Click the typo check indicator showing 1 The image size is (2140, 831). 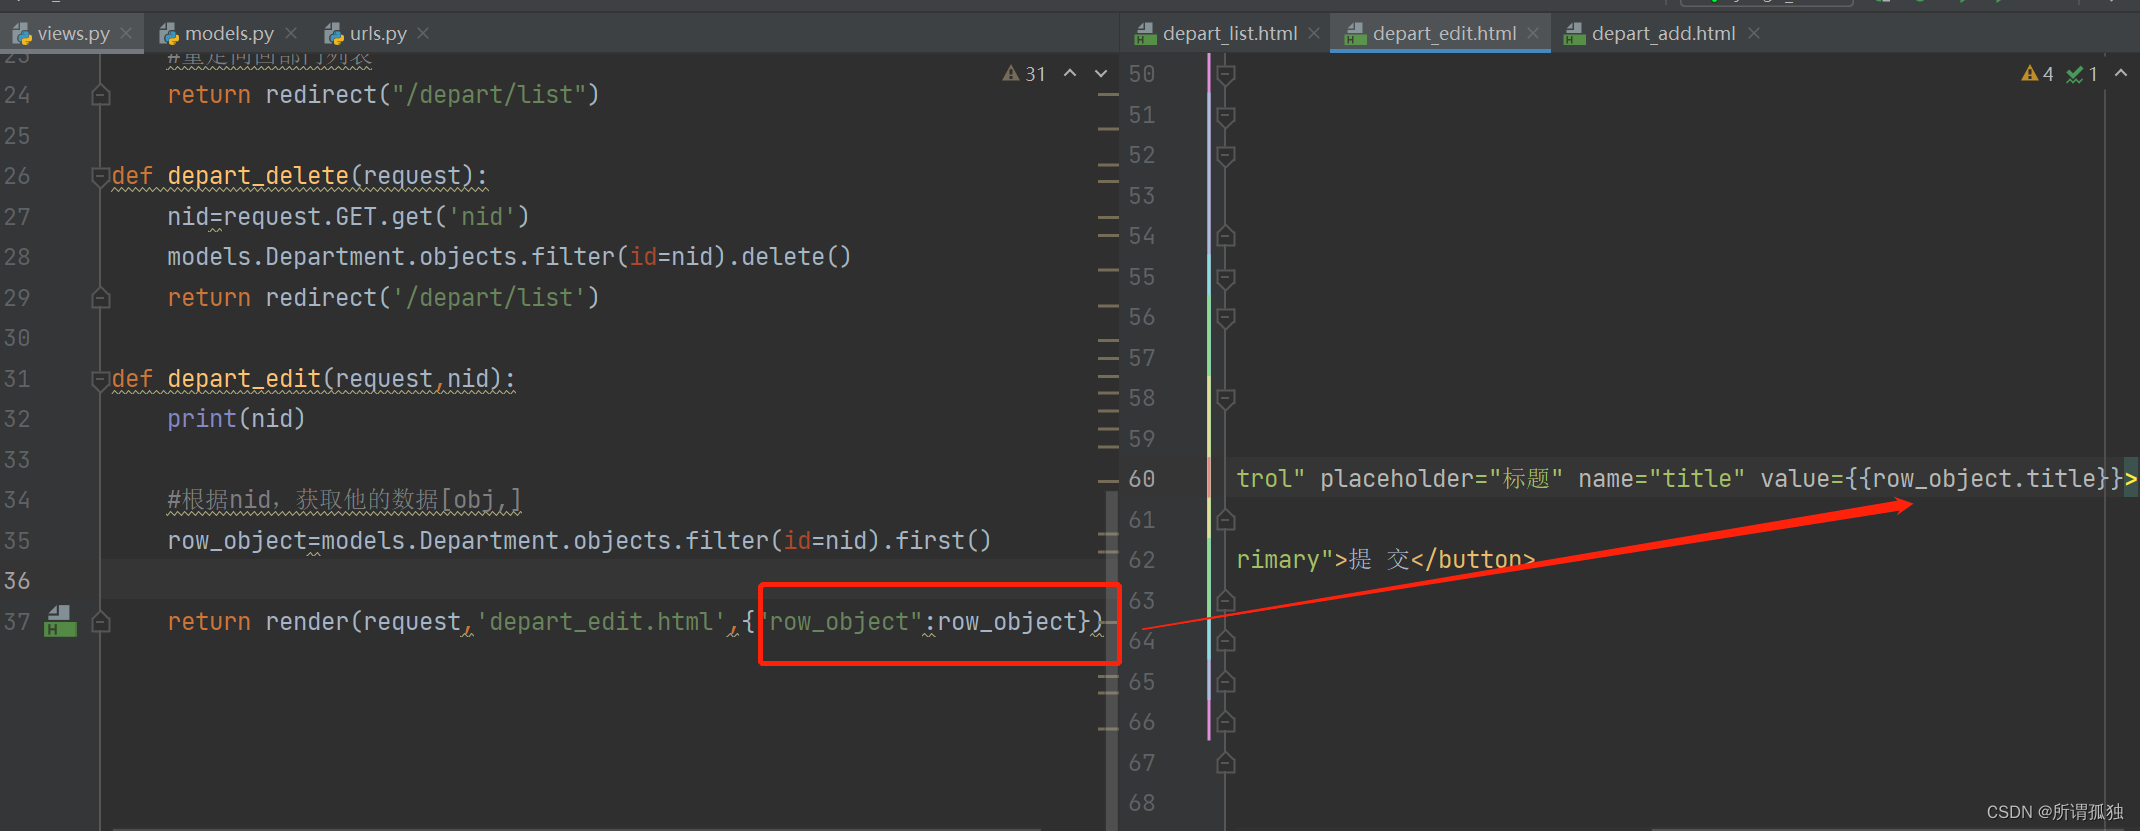[x=2082, y=74]
